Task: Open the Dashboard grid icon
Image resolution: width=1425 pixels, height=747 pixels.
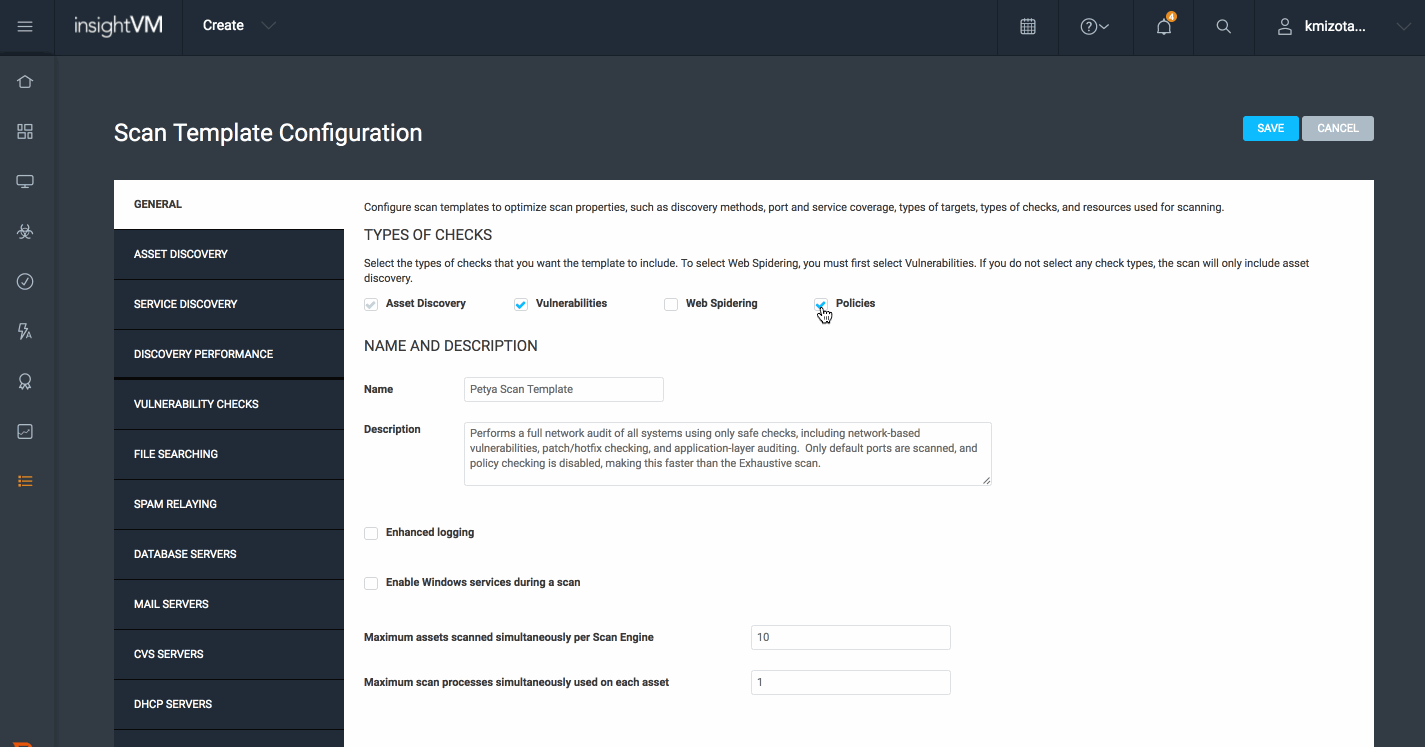Action: [25, 132]
